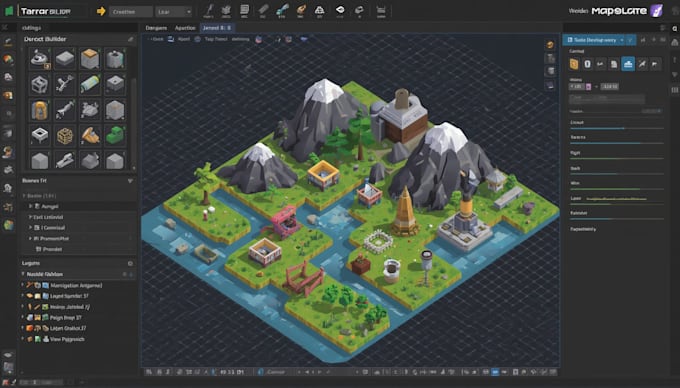Select the green stepped block piece
This screenshot has width=680, height=388.
coord(115,135)
